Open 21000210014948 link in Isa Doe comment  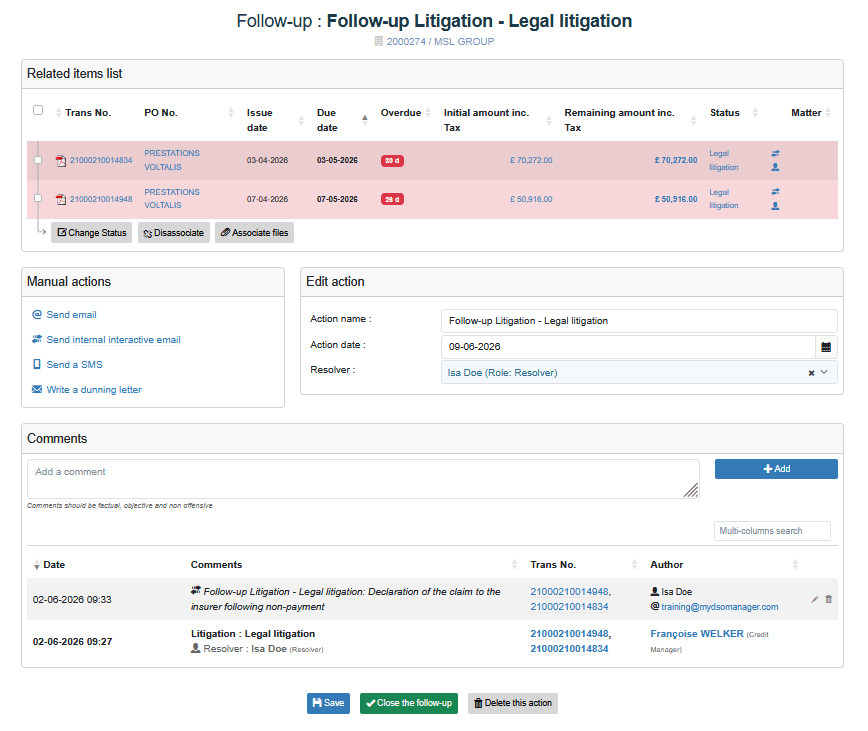click(x=570, y=592)
